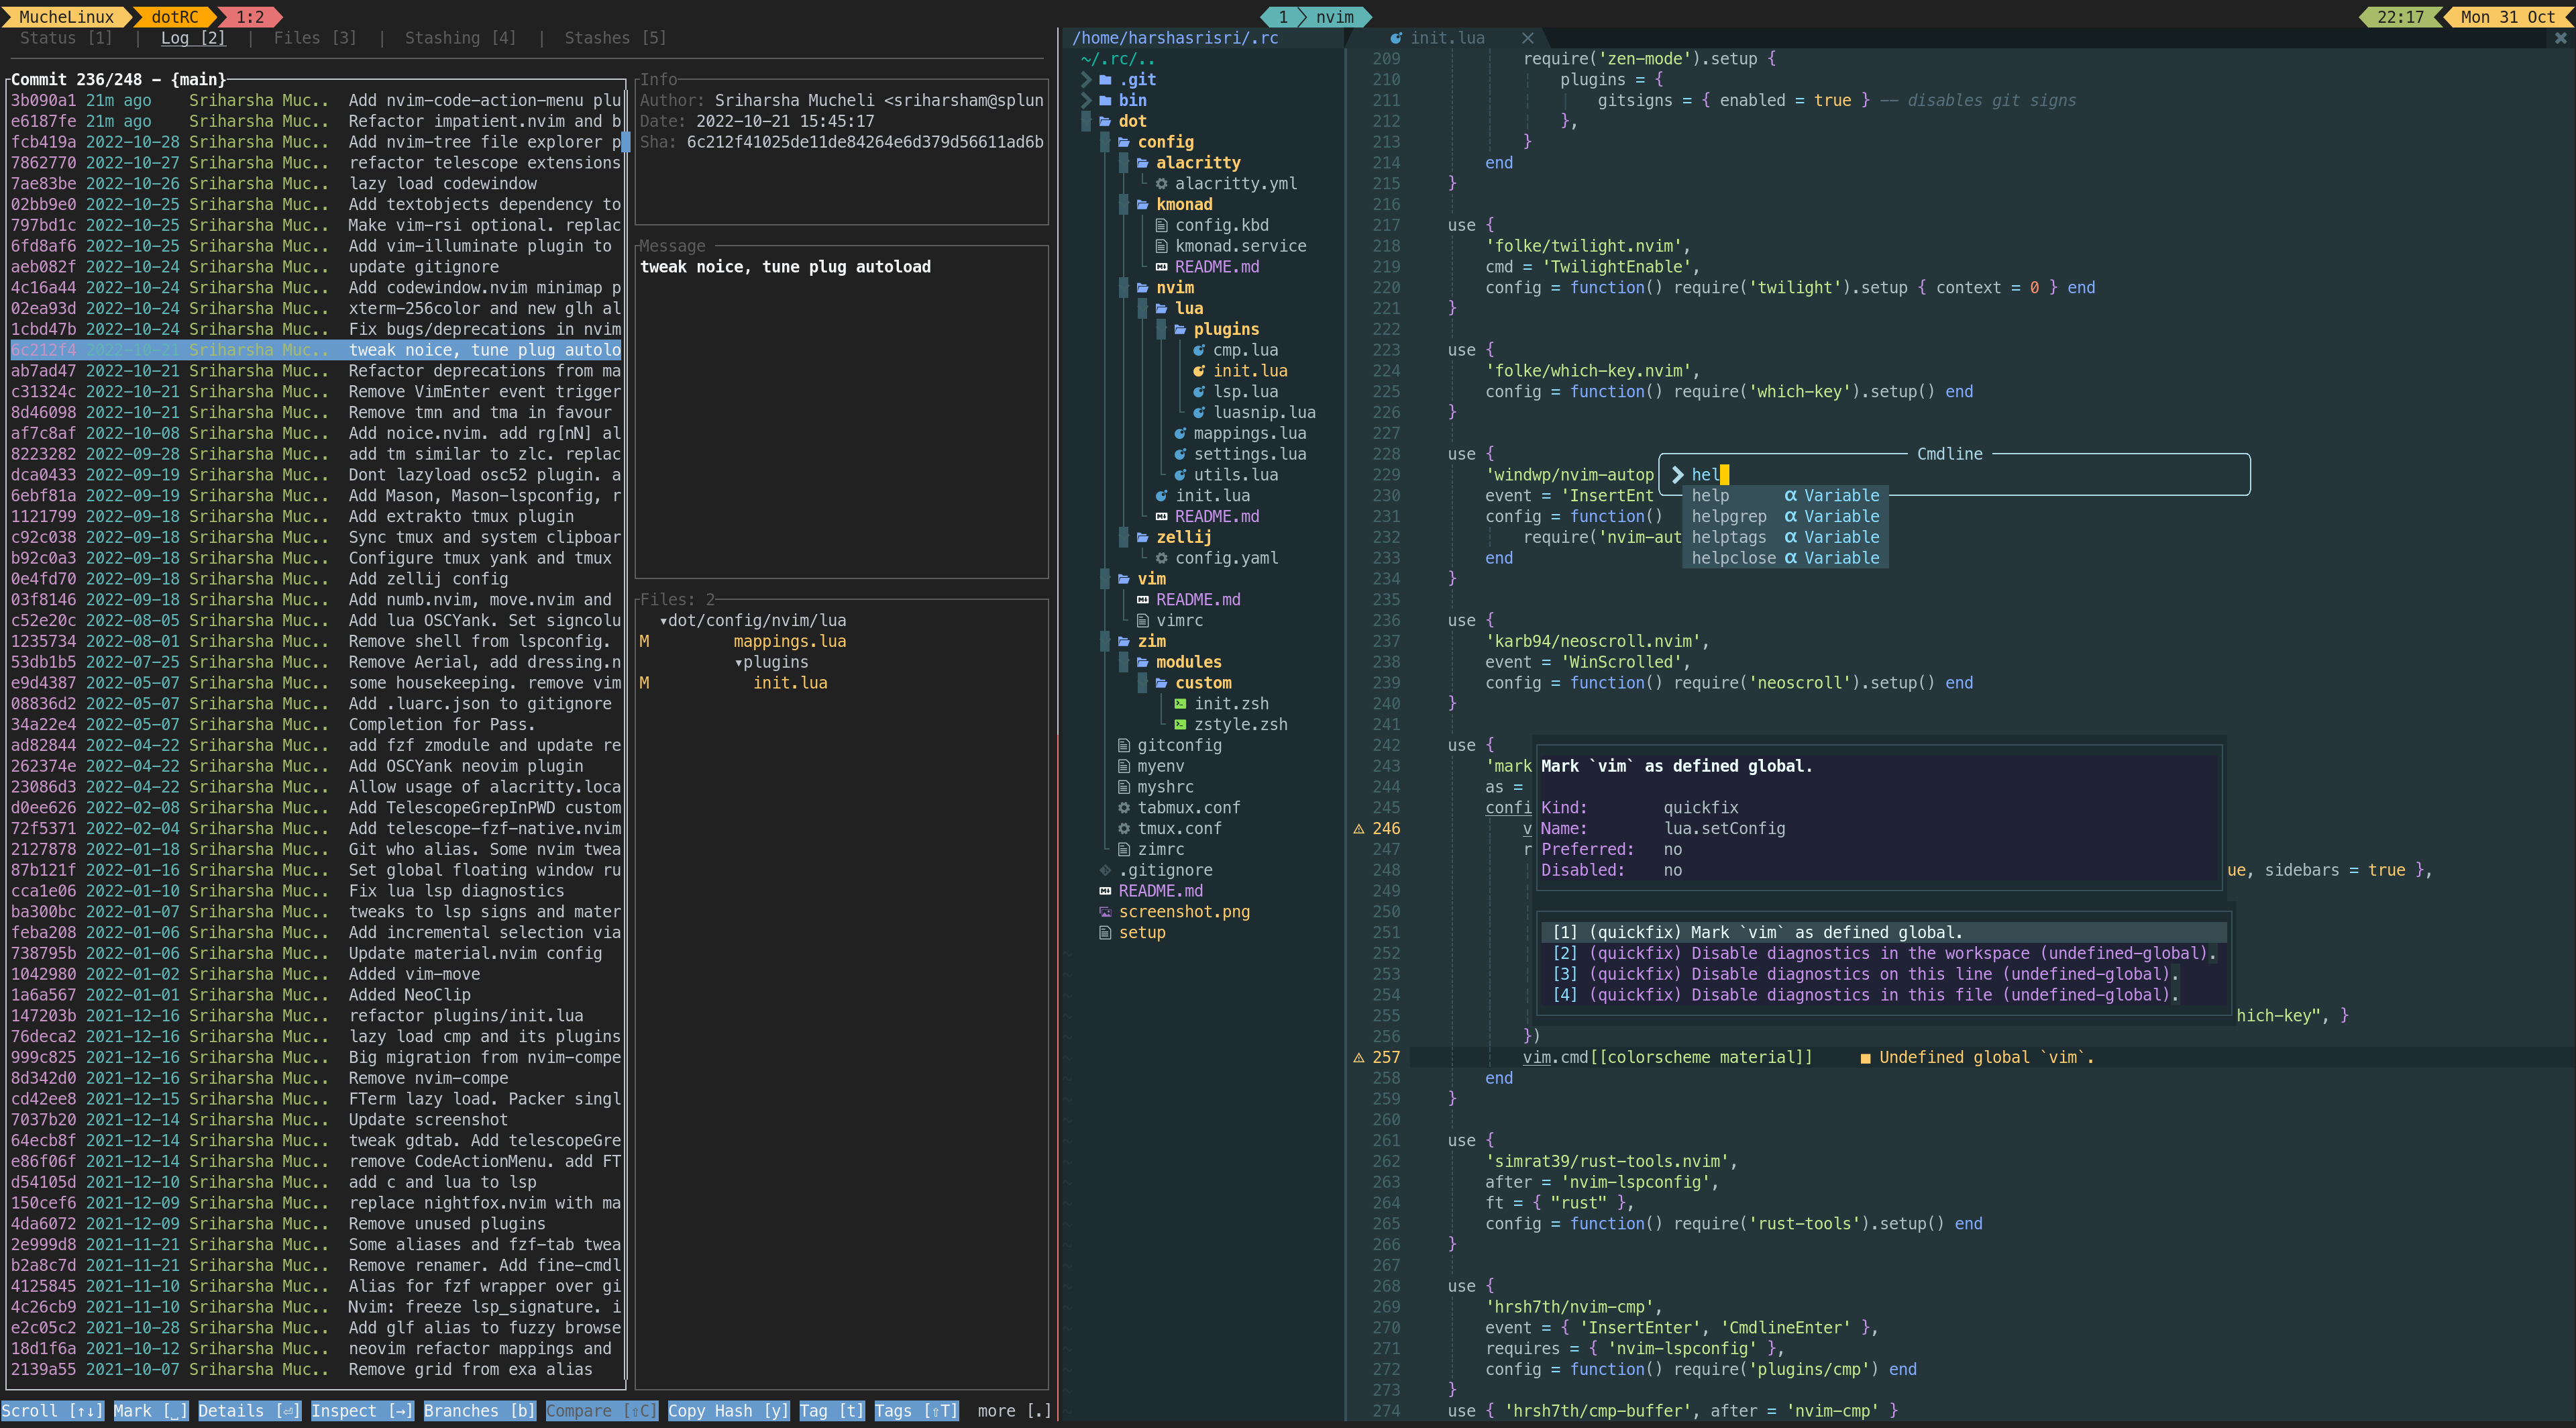Switch to the Stashes [5] tab
Viewport: 2576px width, 1428px height.
tap(615, 38)
